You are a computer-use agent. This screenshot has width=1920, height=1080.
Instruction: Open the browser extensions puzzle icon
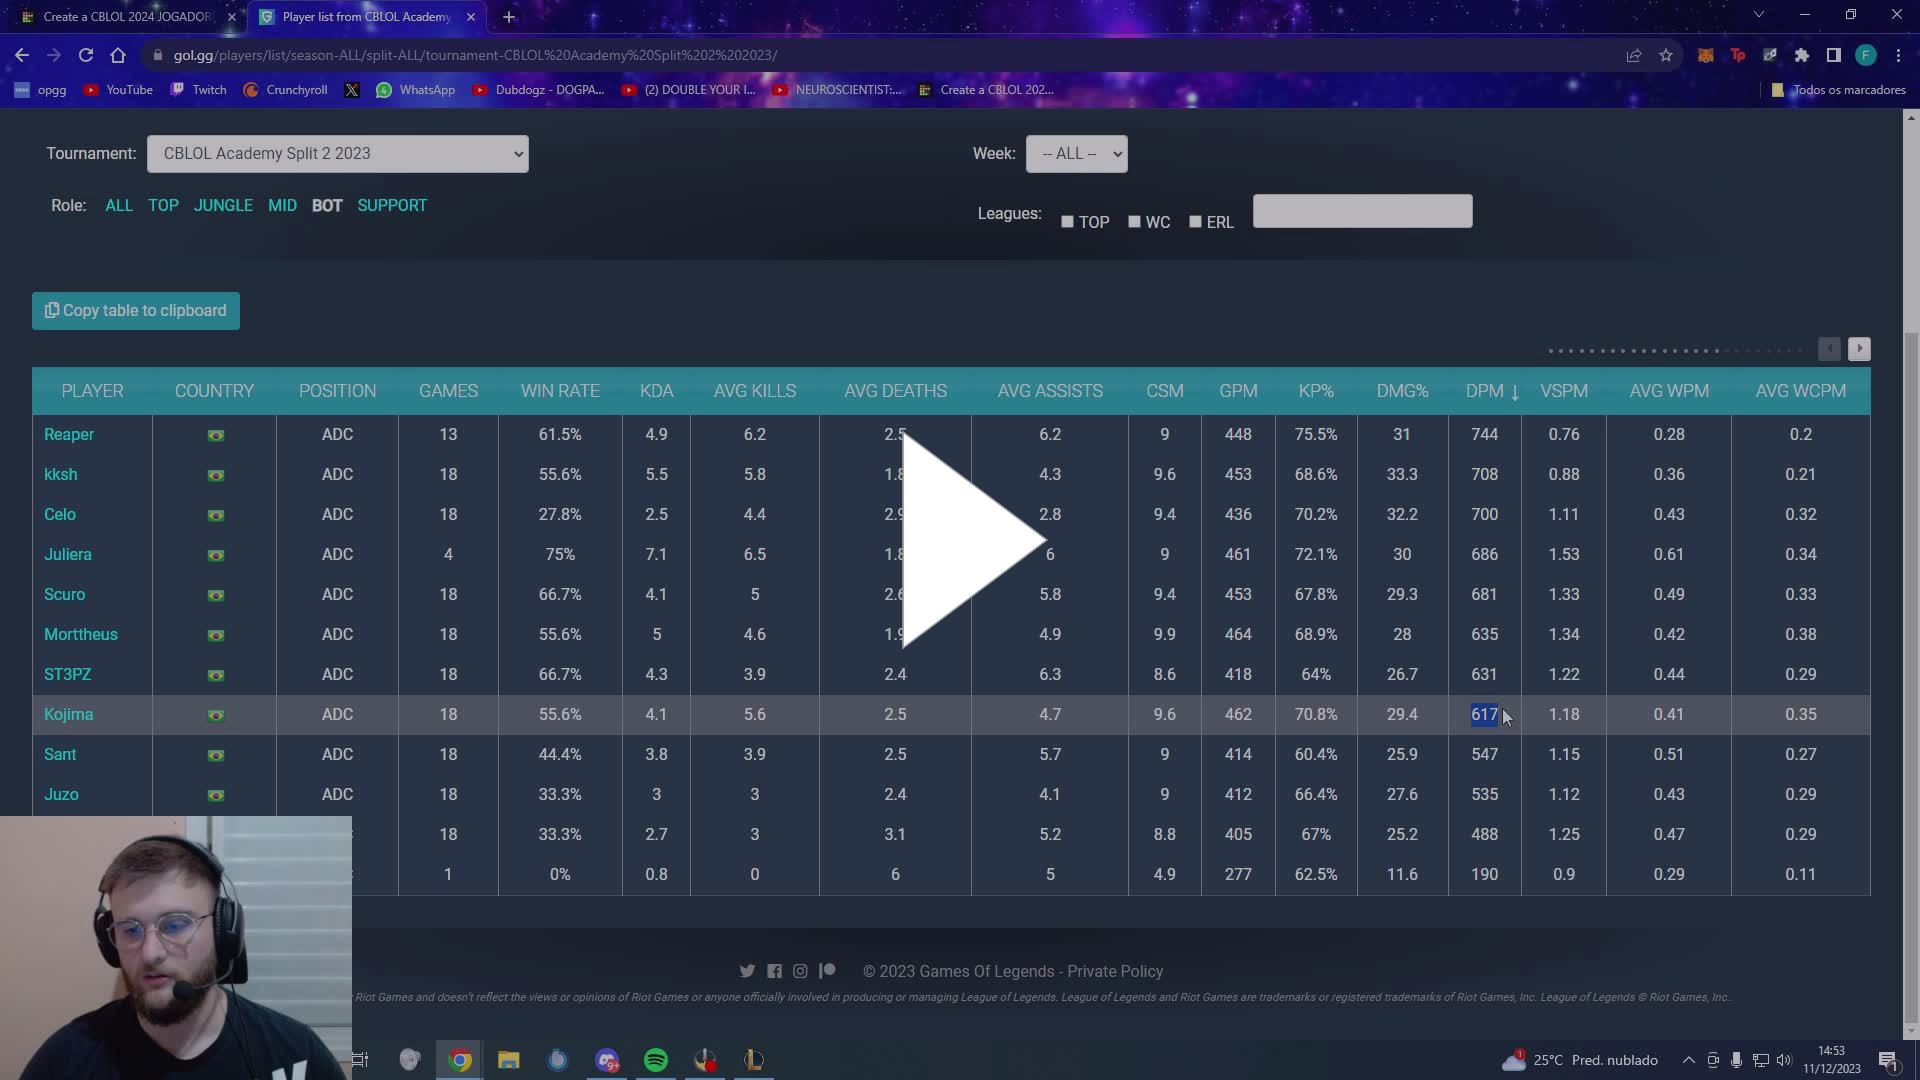1802,55
